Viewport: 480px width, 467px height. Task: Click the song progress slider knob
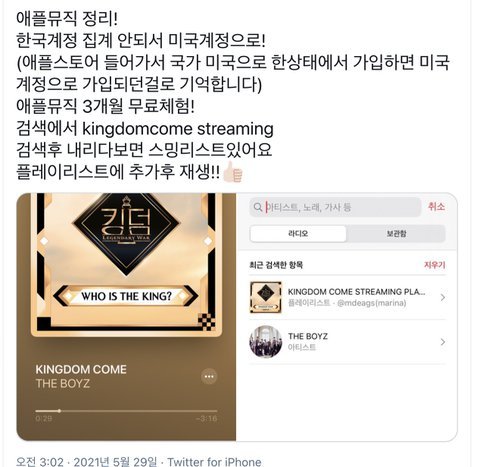click(x=59, y=411)
